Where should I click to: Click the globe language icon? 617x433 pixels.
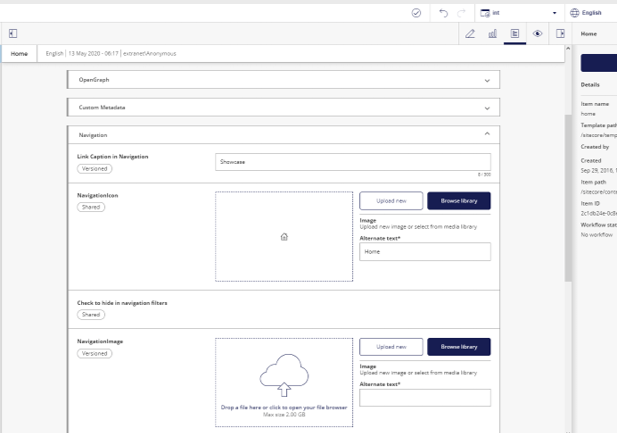pos(575,13)
